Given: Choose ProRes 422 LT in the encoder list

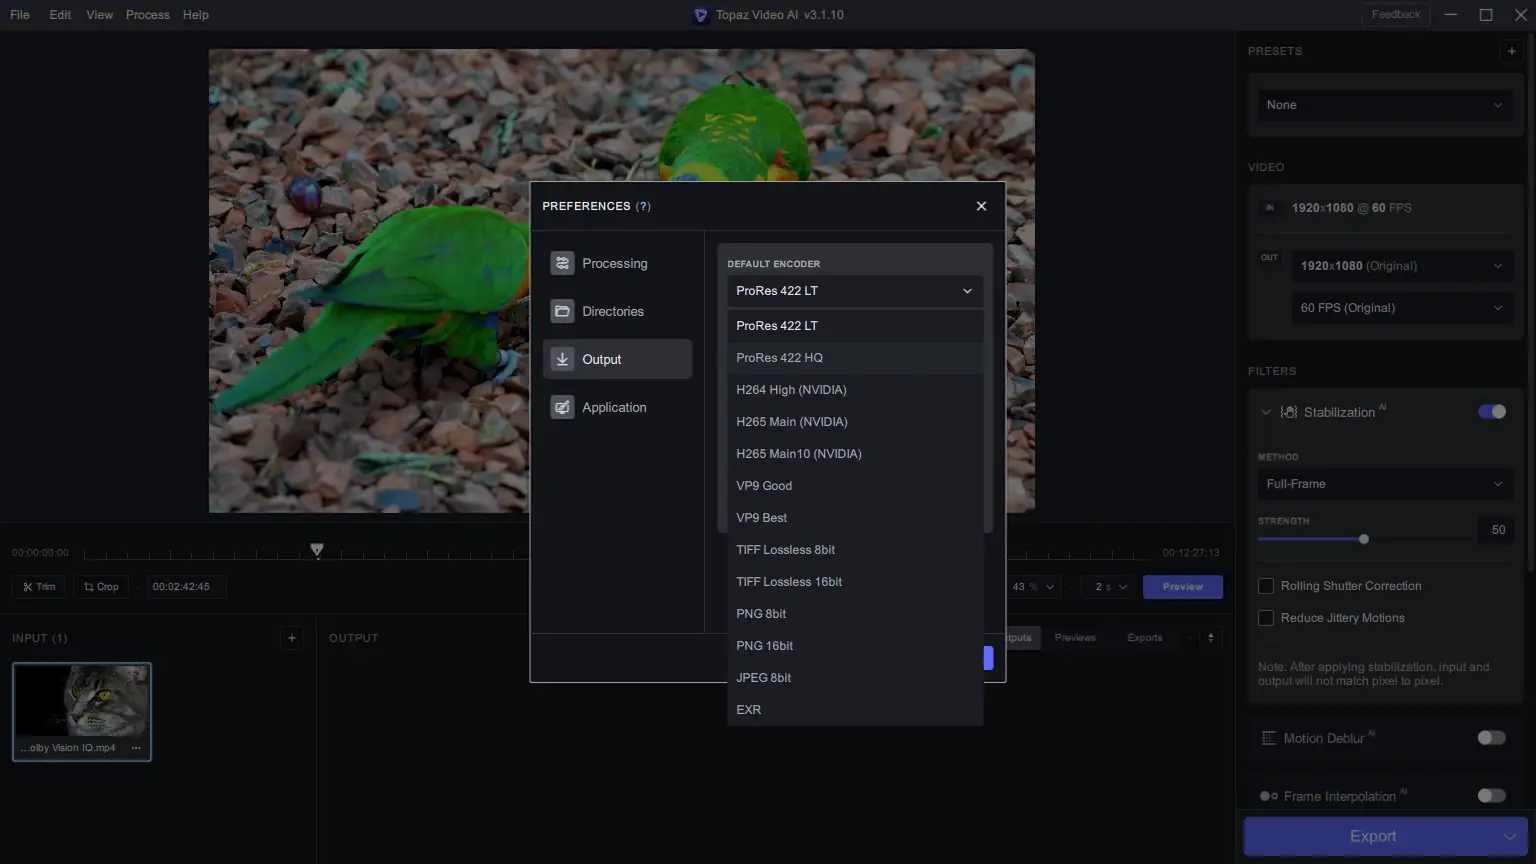Looking at the screenshot, I should (855, 326).
